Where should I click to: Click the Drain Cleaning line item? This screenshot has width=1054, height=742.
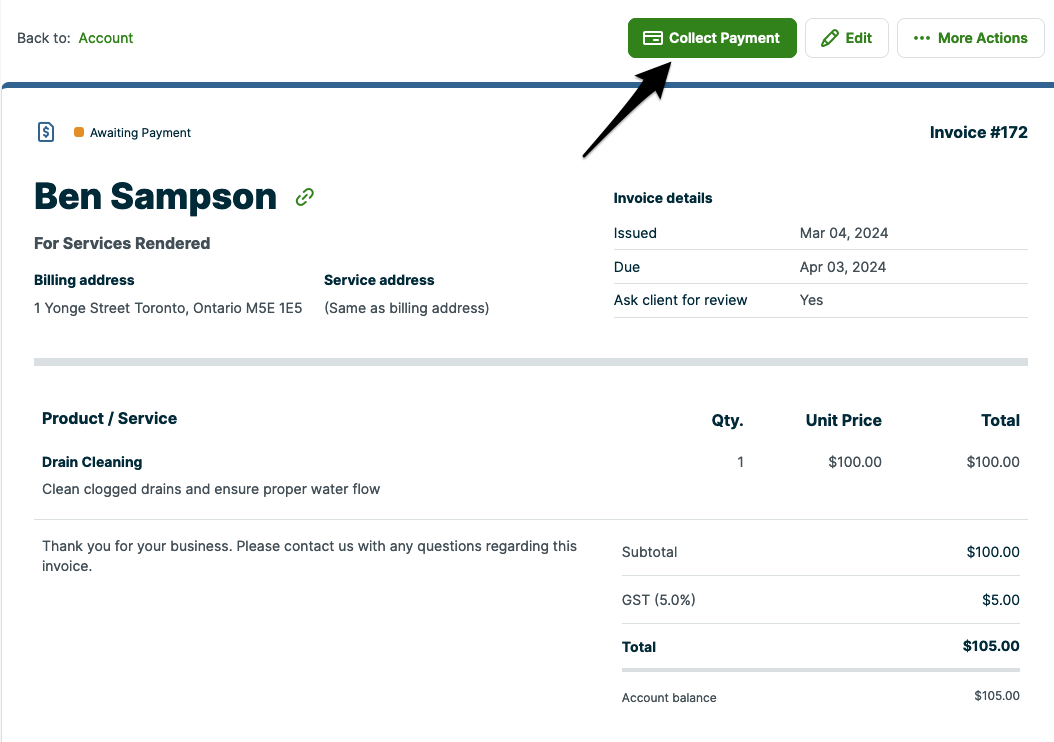tap(92, 462)
